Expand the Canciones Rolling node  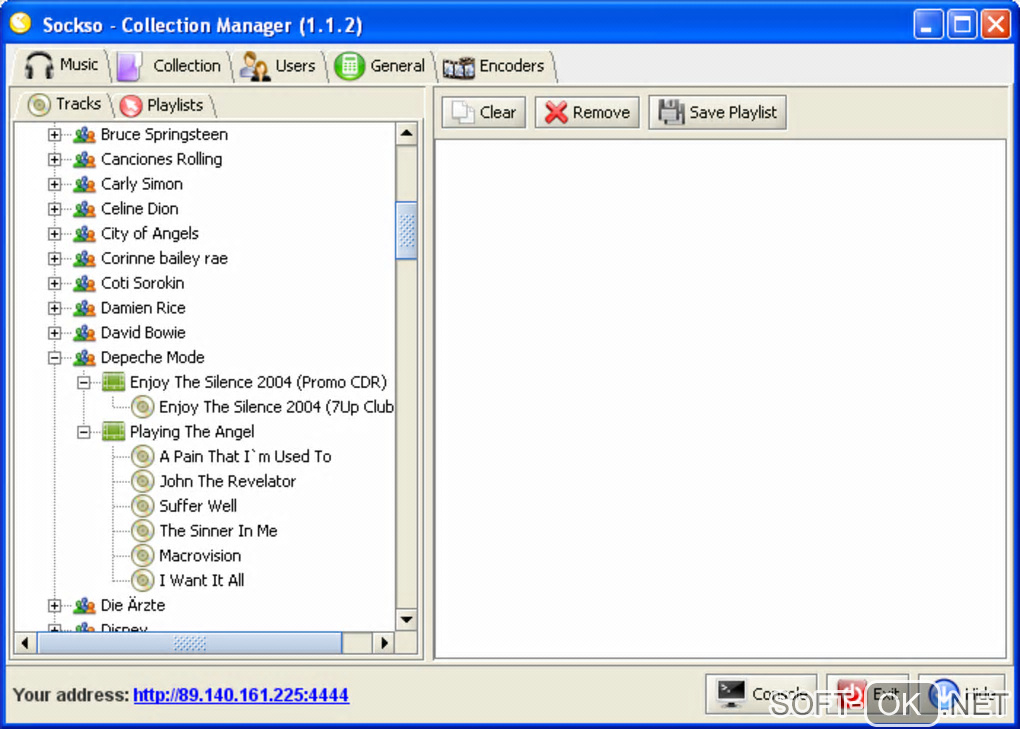[x=55, y=159]
